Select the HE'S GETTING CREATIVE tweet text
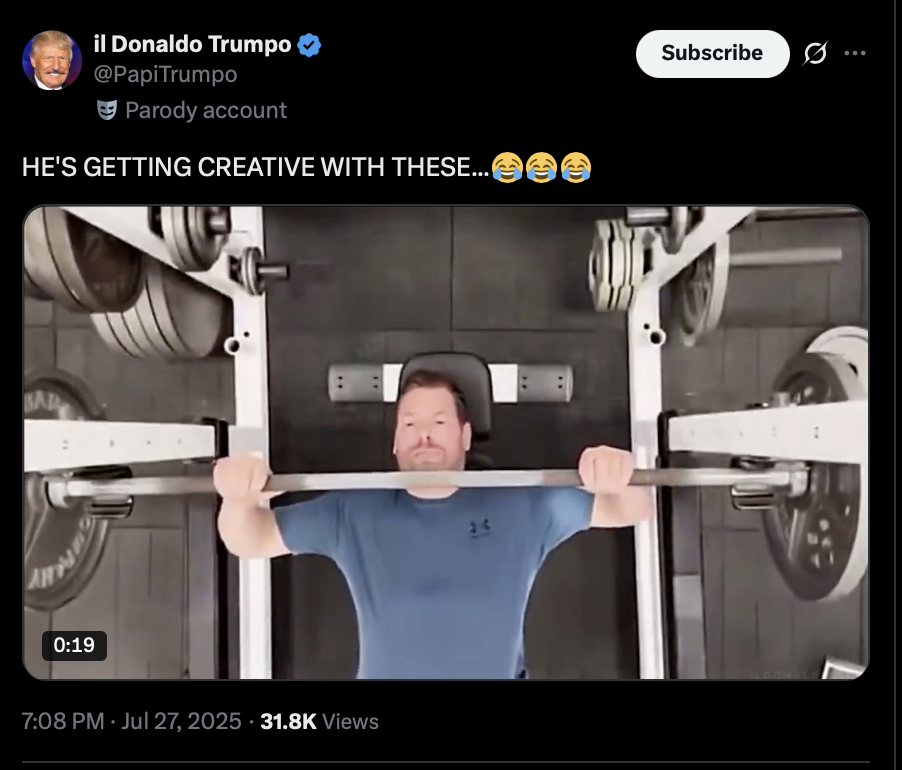 click(x=256, y=167)
